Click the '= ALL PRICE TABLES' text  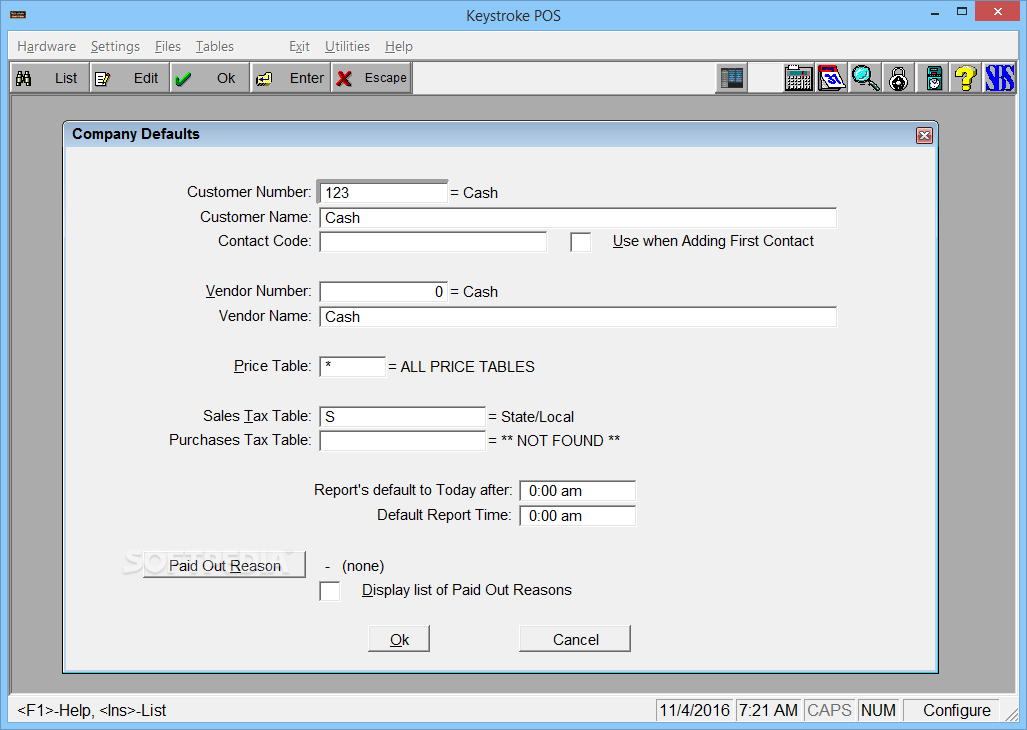pyautogui.click(x=461, y=367)
